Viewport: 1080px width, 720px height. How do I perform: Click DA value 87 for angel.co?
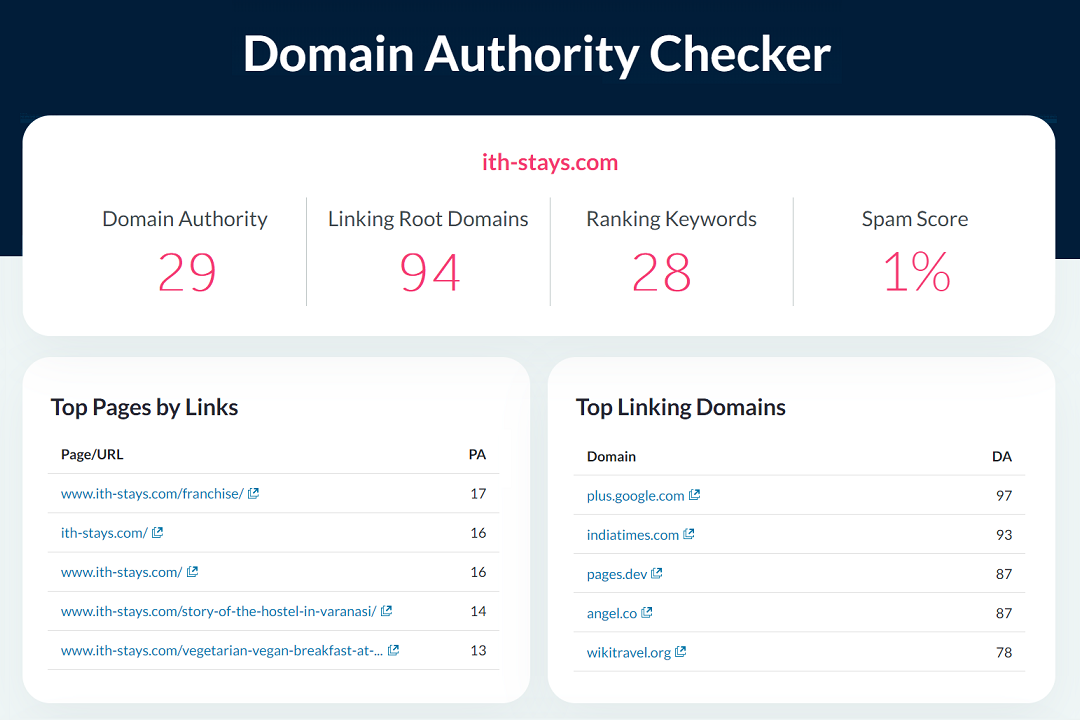[x=1004, y=613]
